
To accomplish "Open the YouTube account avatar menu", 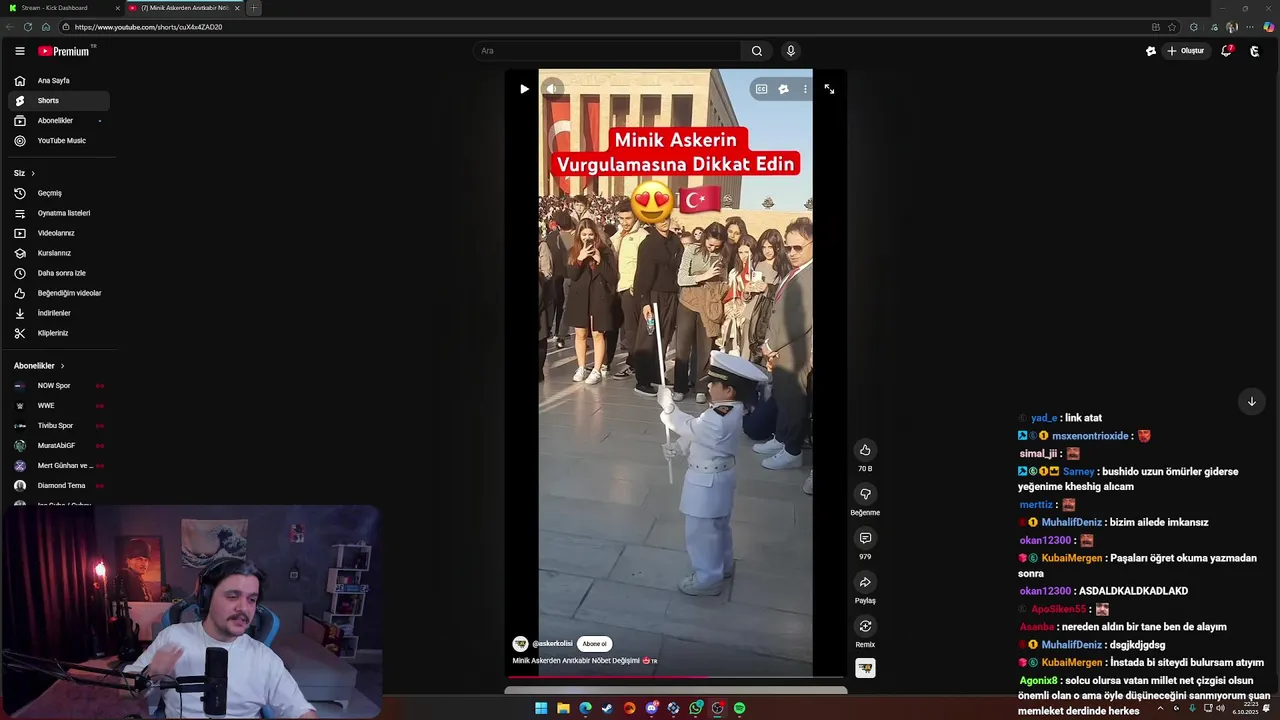I will [1255, 51].
